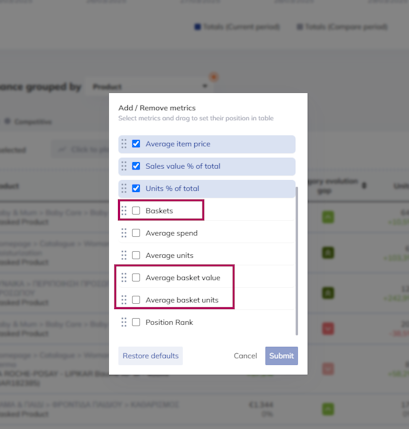Click drag handle next to Baskets

click(124, 211)
